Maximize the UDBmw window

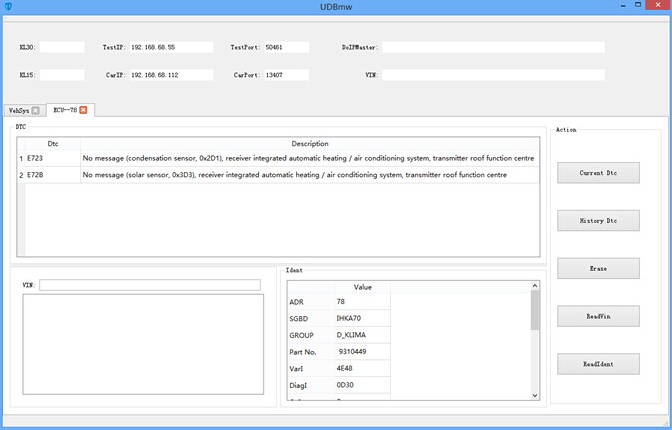pyautogui.click(x=638, y=5)
